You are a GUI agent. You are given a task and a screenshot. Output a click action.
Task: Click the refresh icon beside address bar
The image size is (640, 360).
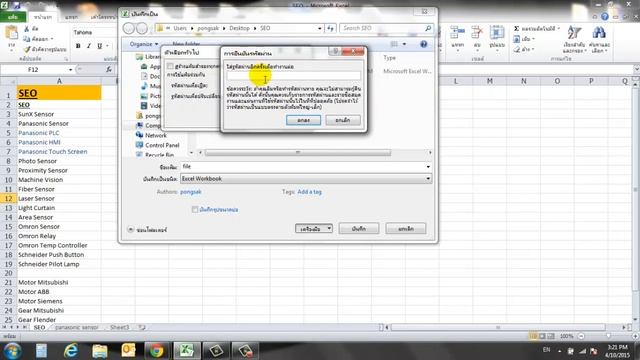point(330,28)
